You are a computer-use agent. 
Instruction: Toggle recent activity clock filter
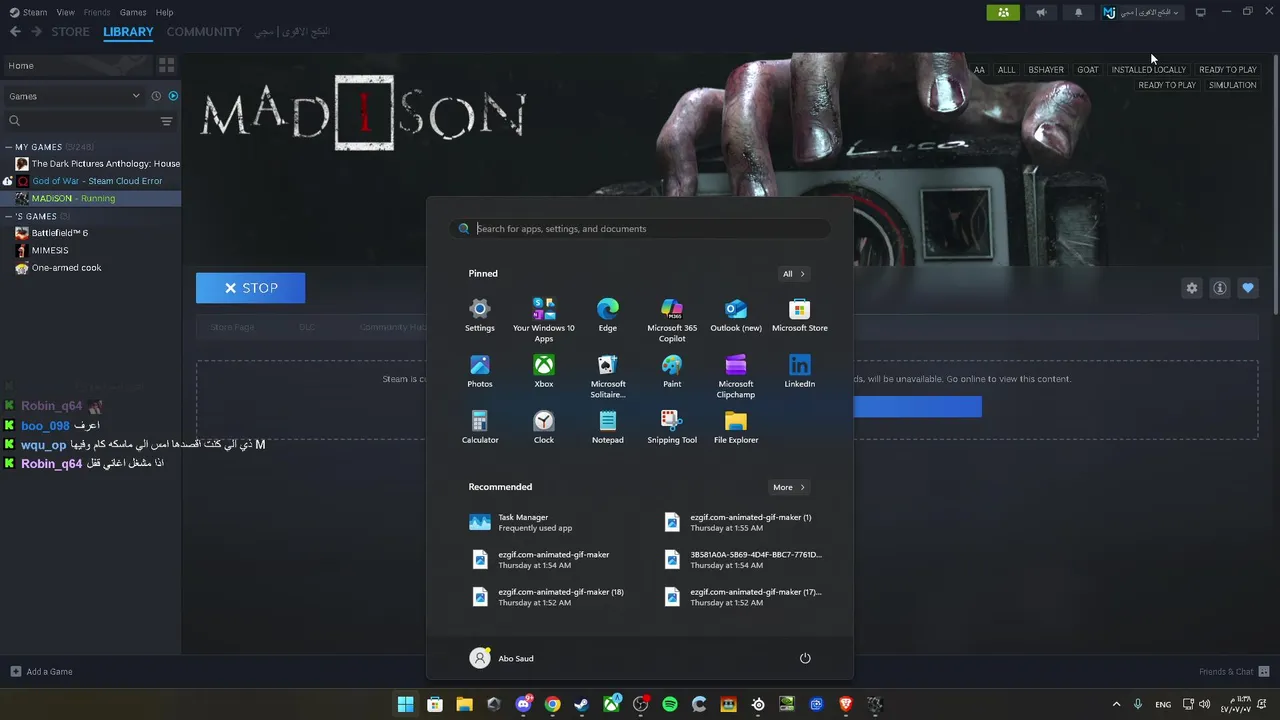(156, 96)
